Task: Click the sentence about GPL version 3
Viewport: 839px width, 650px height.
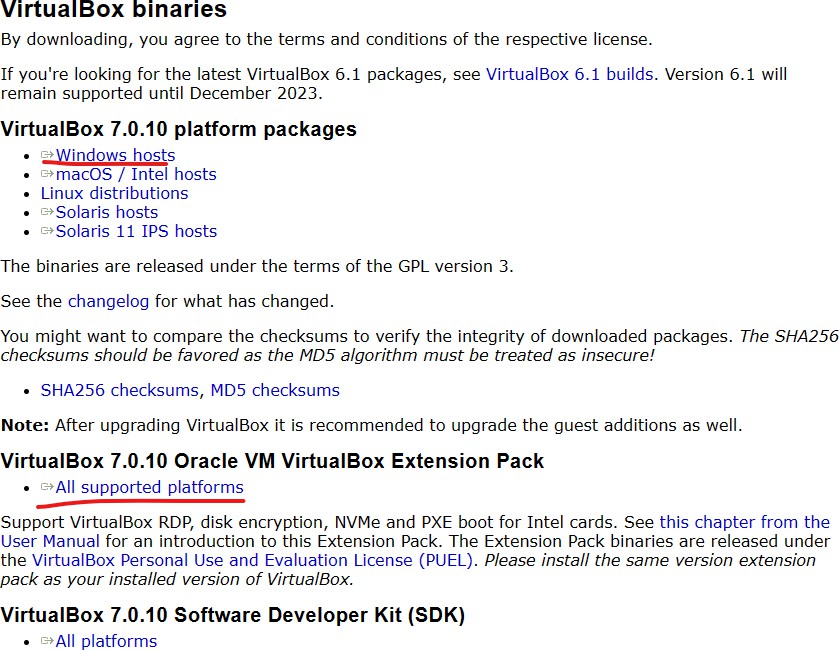Action: pos(257,266)
